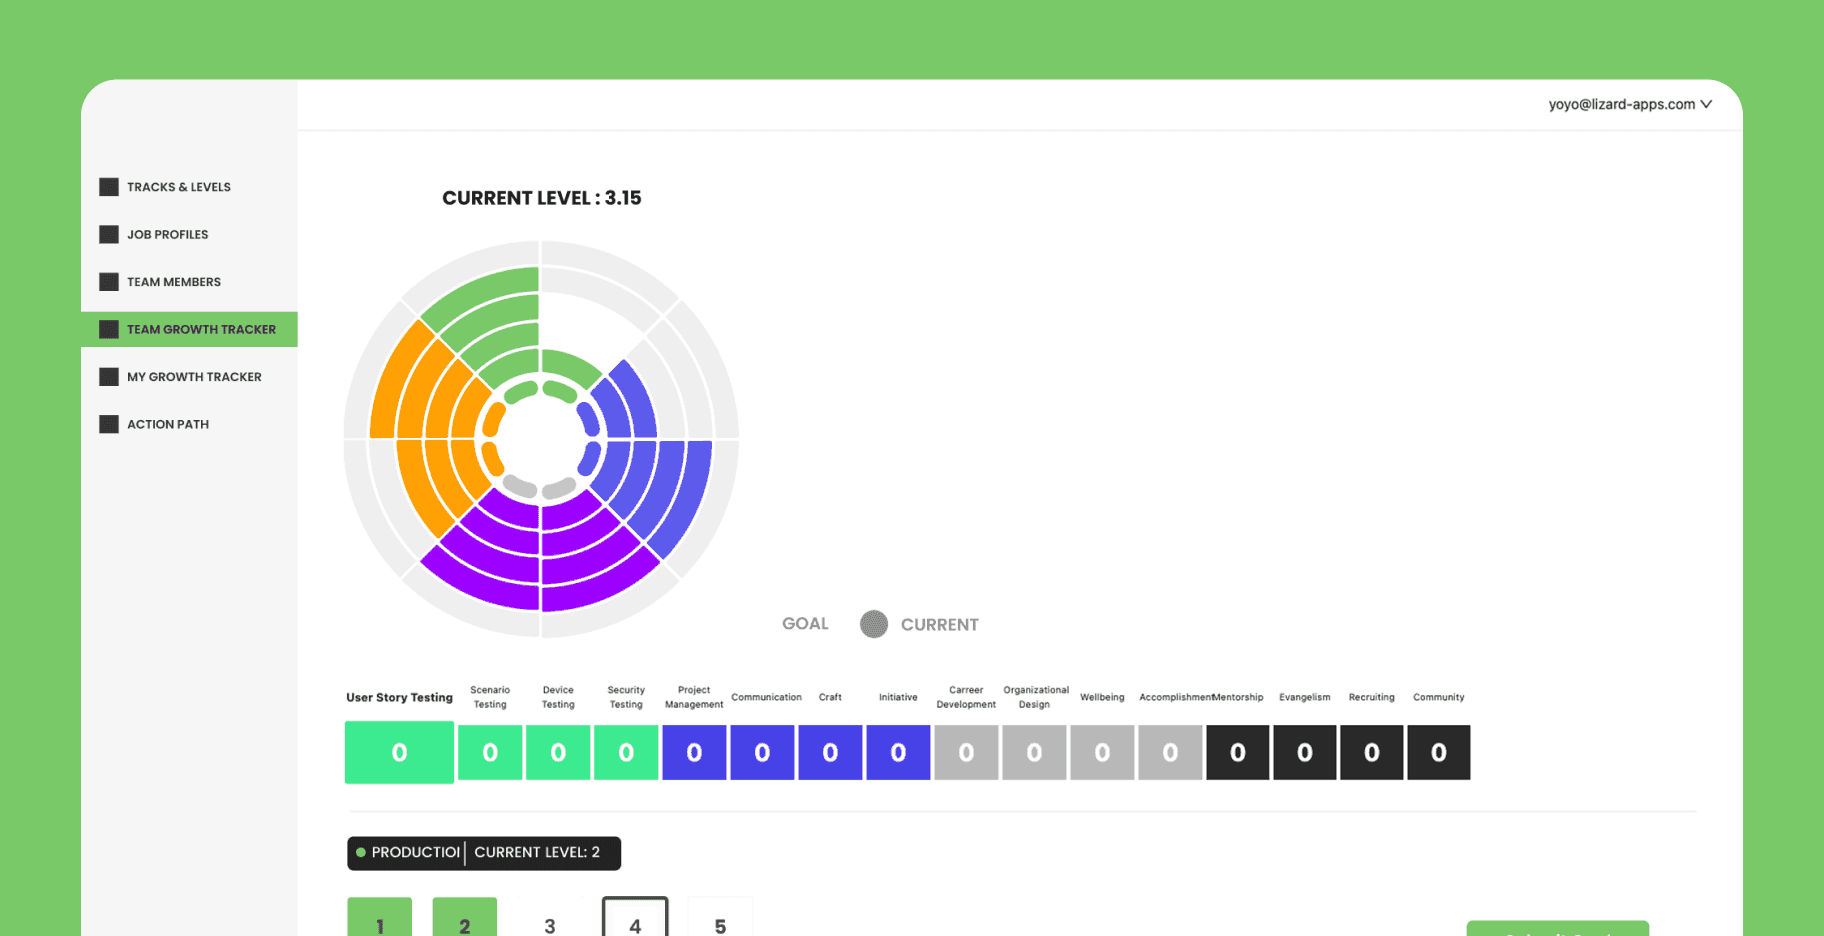Choose level 4 box
Image resolution: width=1824 pixels, height=936 pixels.
(x=635, y=920)
